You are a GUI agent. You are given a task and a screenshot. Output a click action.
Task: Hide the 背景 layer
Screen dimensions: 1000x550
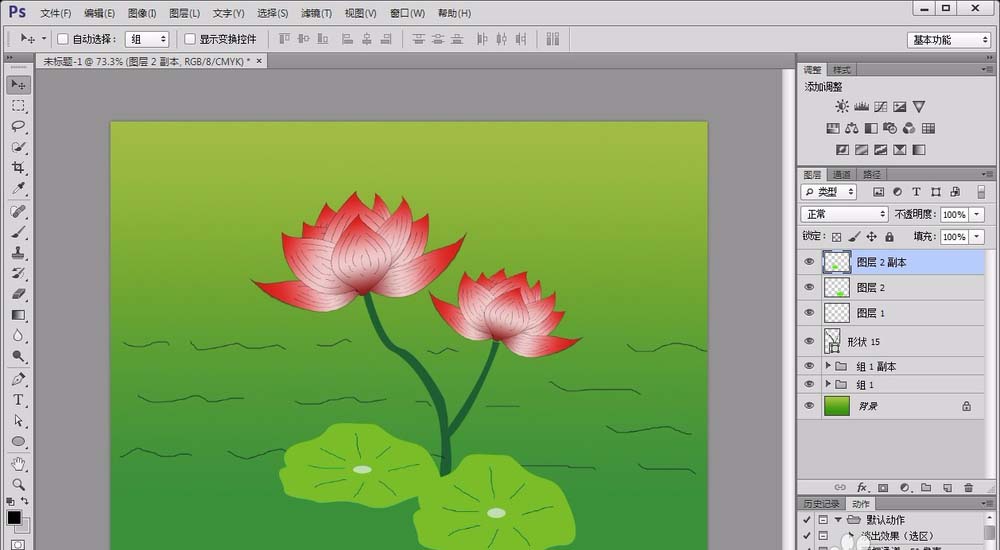809,406
